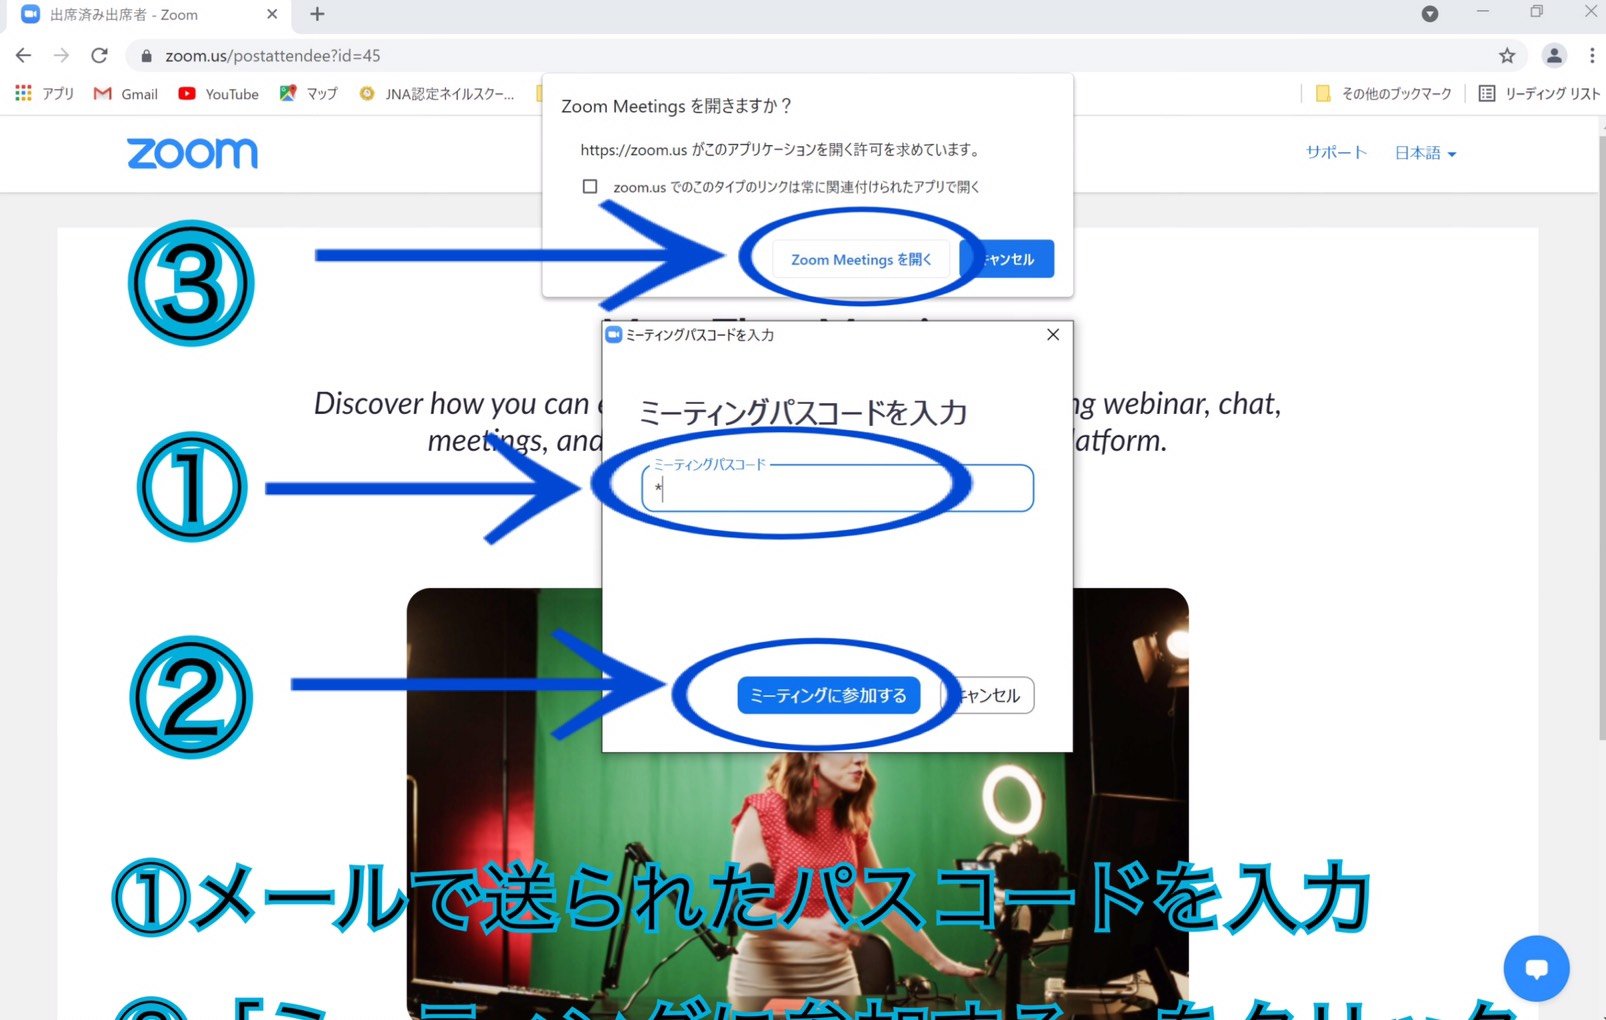Viewport: 1606px width, 1020px height.
Task: Open the リーディング リスト panel
Action: click(x=1539, y=94)
